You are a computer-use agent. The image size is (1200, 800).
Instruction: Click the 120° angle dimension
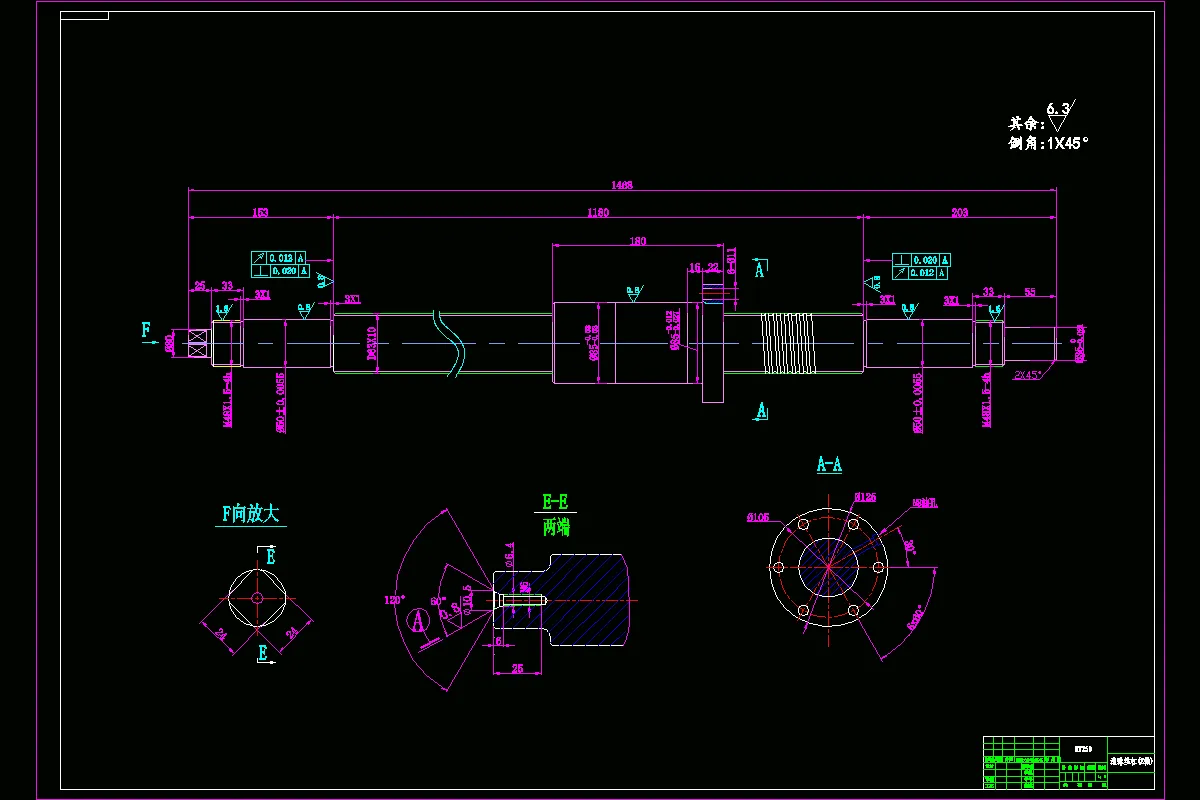click(x=393, y=600)
